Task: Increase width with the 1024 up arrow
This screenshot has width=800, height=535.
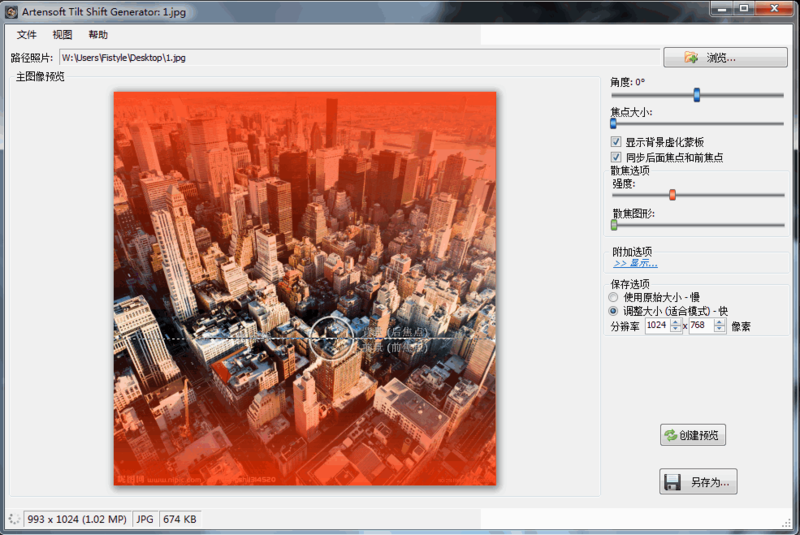Action: [676, 322]
